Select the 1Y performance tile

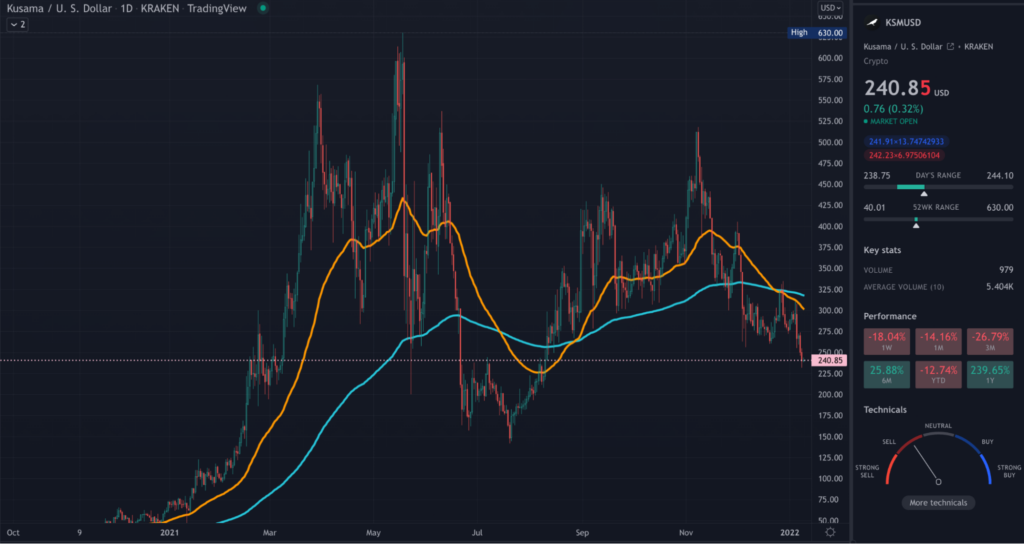[990, 375]
